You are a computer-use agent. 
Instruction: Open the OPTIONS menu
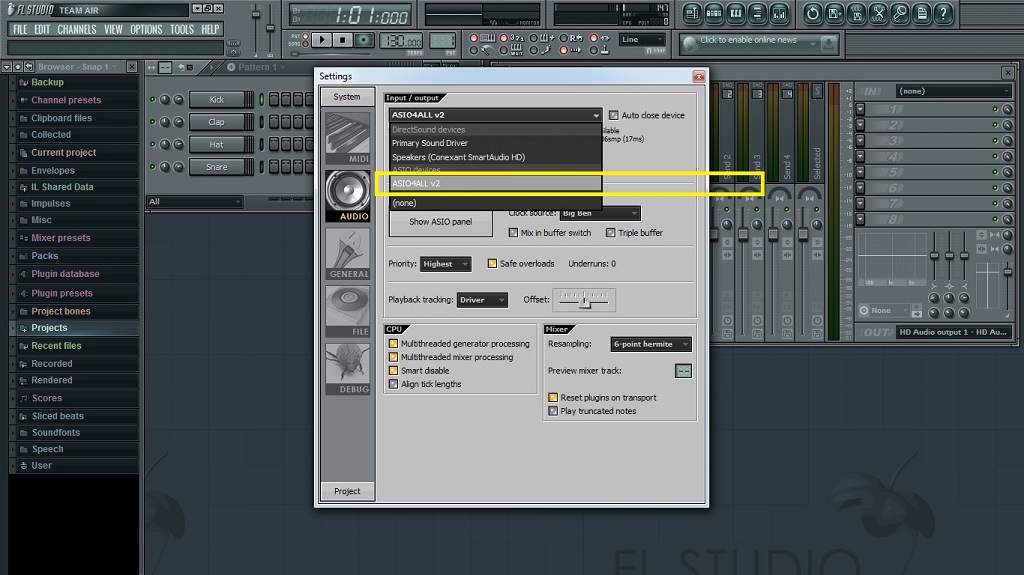pos(146,29)
